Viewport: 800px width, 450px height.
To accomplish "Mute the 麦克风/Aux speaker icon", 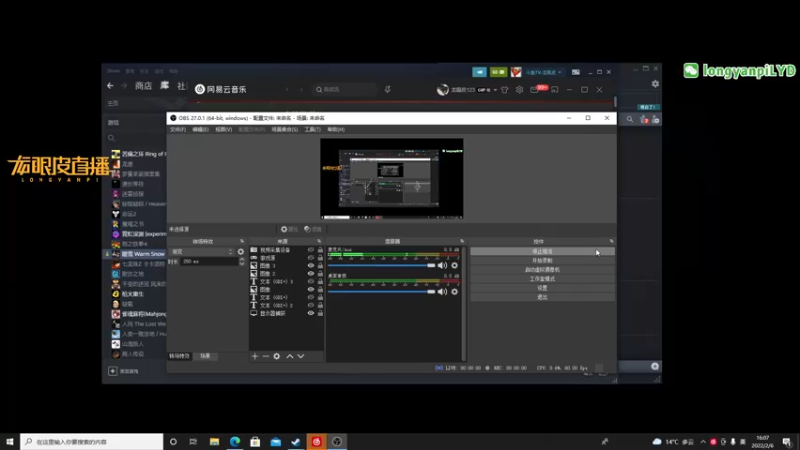I will point(442,265).
